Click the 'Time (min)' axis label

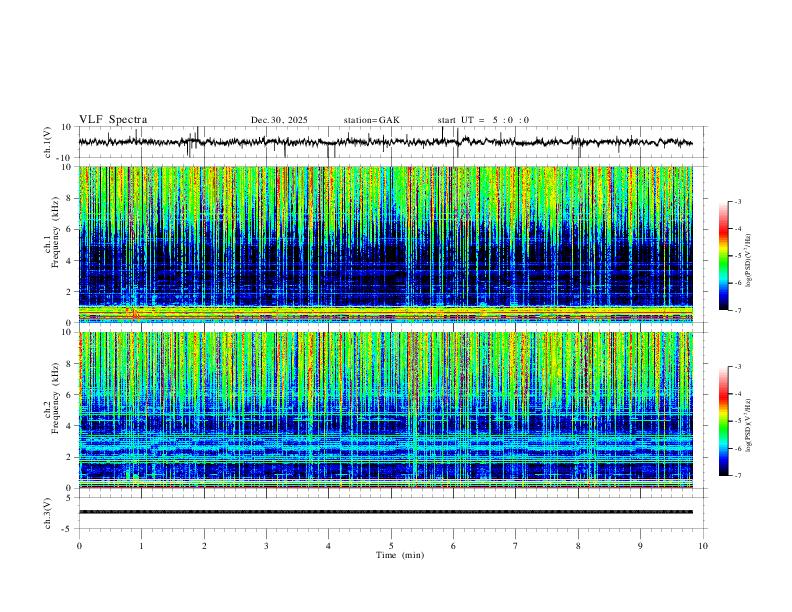[x=400, y=555]
